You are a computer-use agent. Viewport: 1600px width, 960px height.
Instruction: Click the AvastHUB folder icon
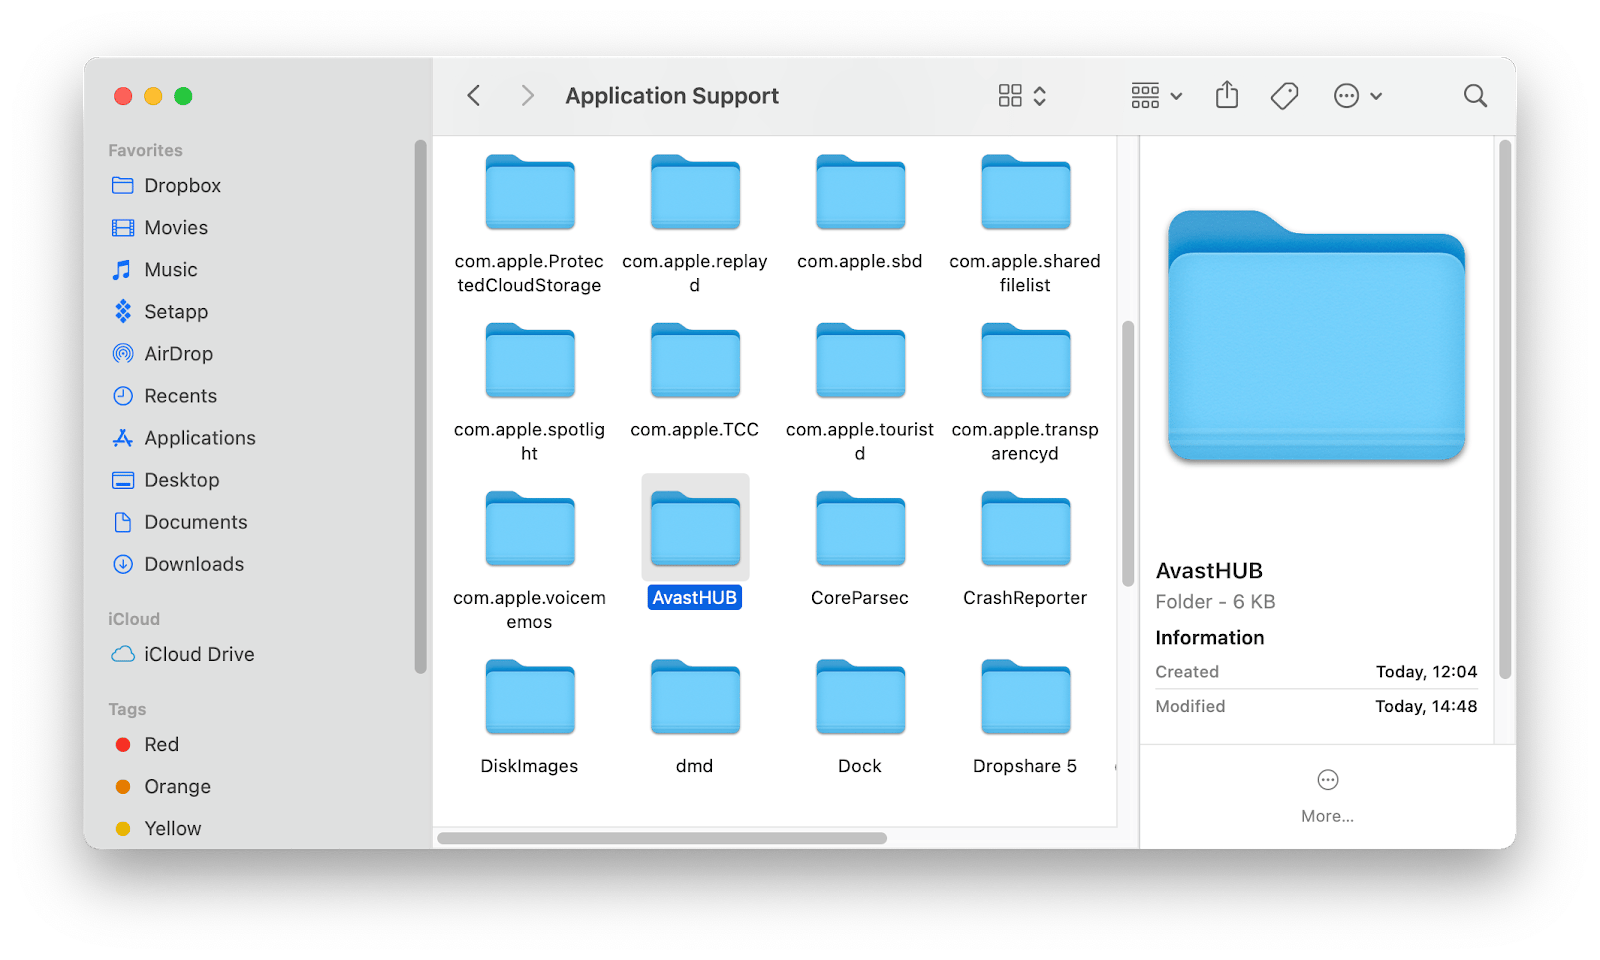(695, 528)
